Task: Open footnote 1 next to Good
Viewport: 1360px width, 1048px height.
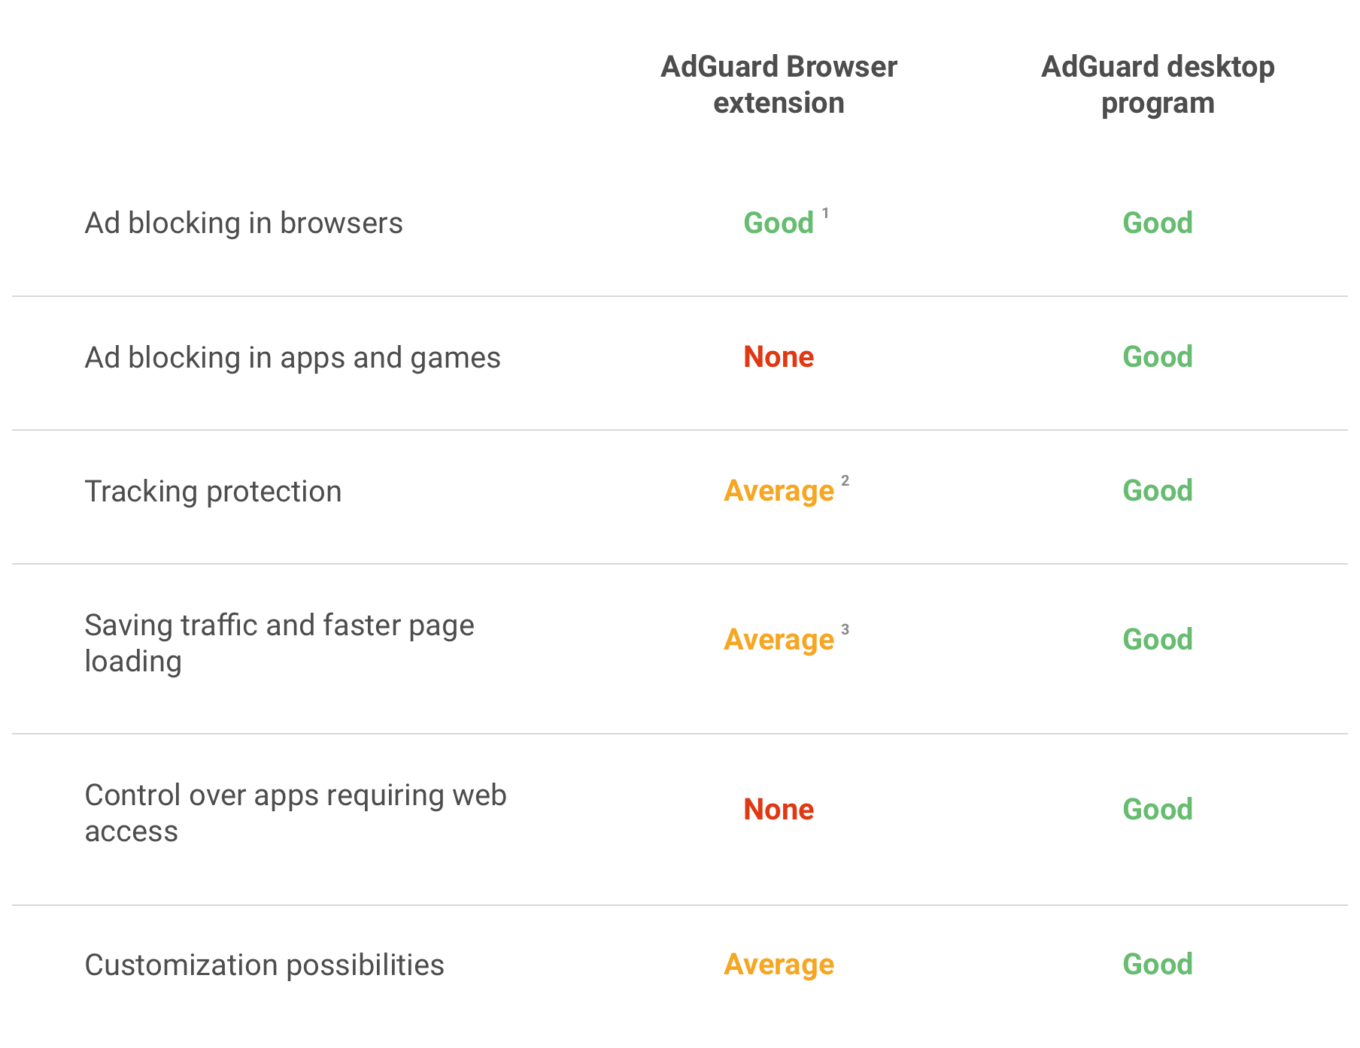Action: point(825,213)
